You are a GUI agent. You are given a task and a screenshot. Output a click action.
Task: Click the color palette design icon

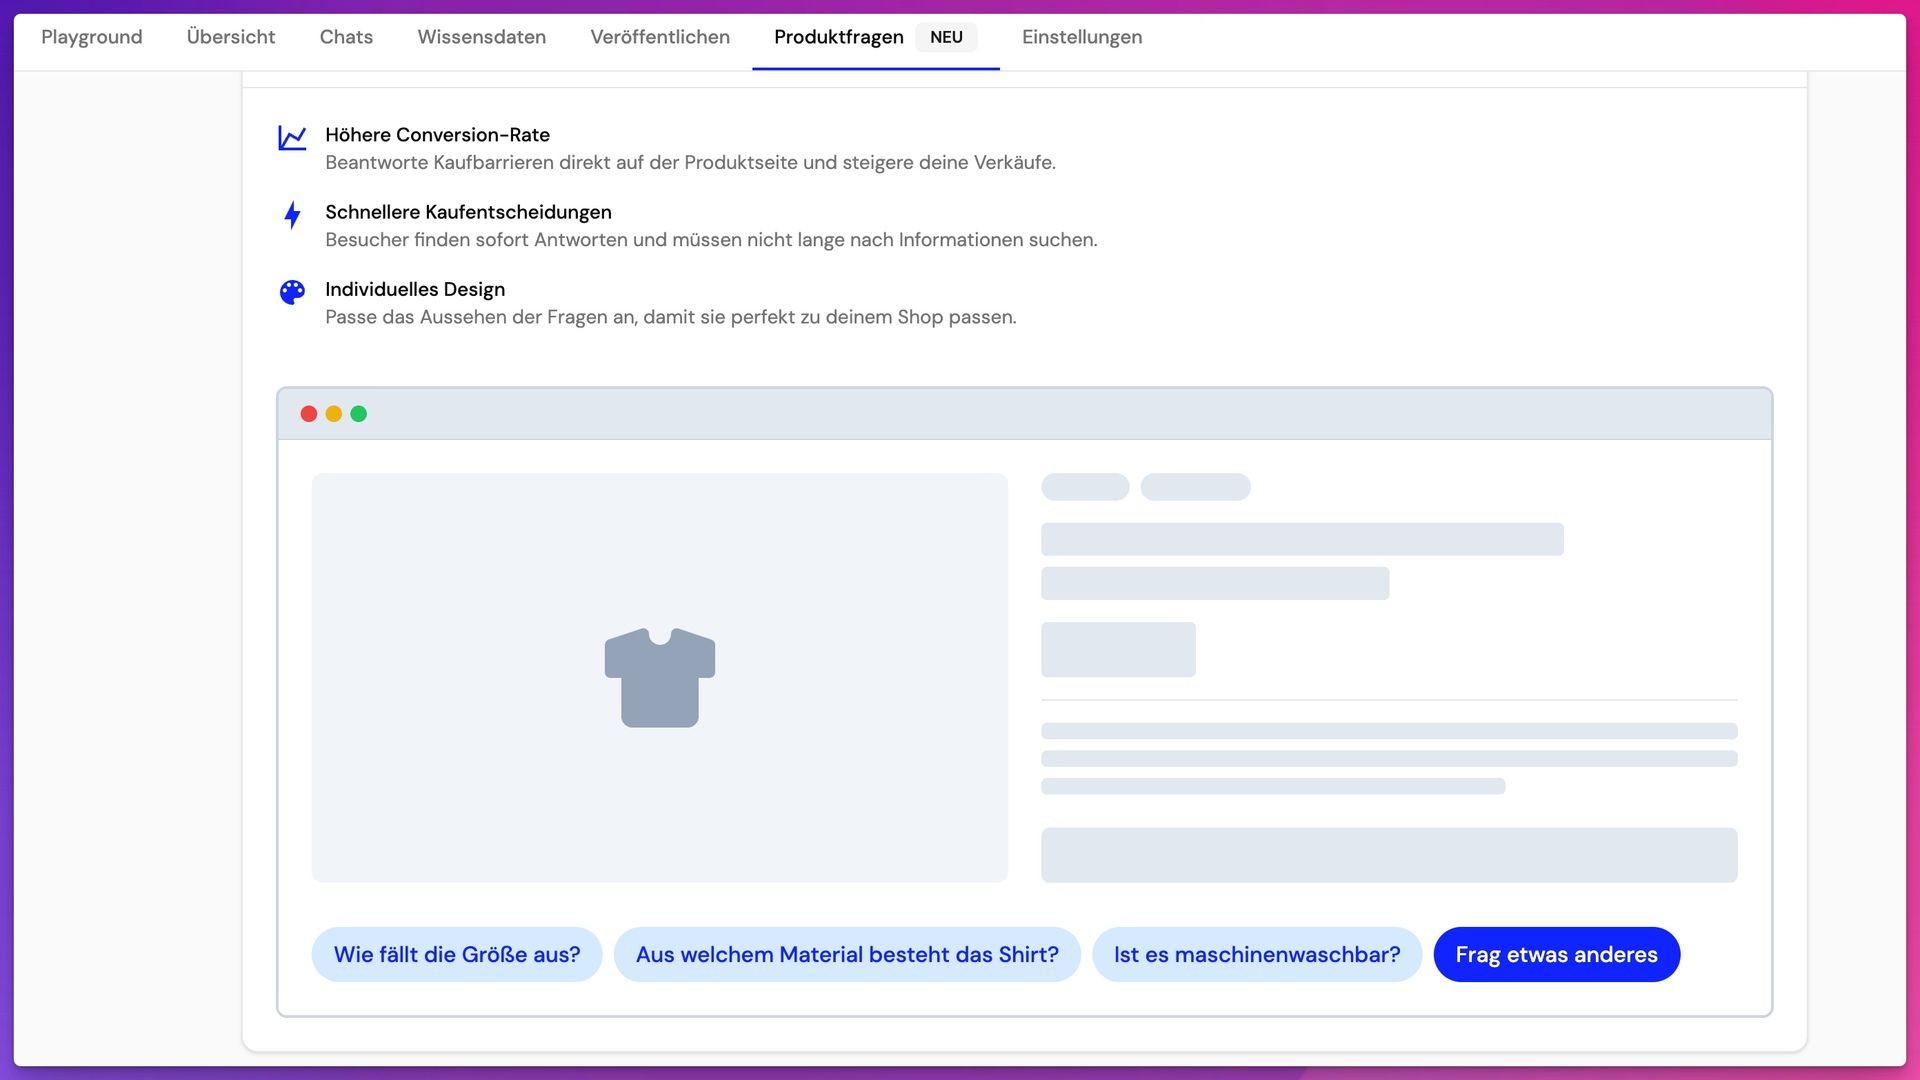pyautogui.click(x=292, y=292)
